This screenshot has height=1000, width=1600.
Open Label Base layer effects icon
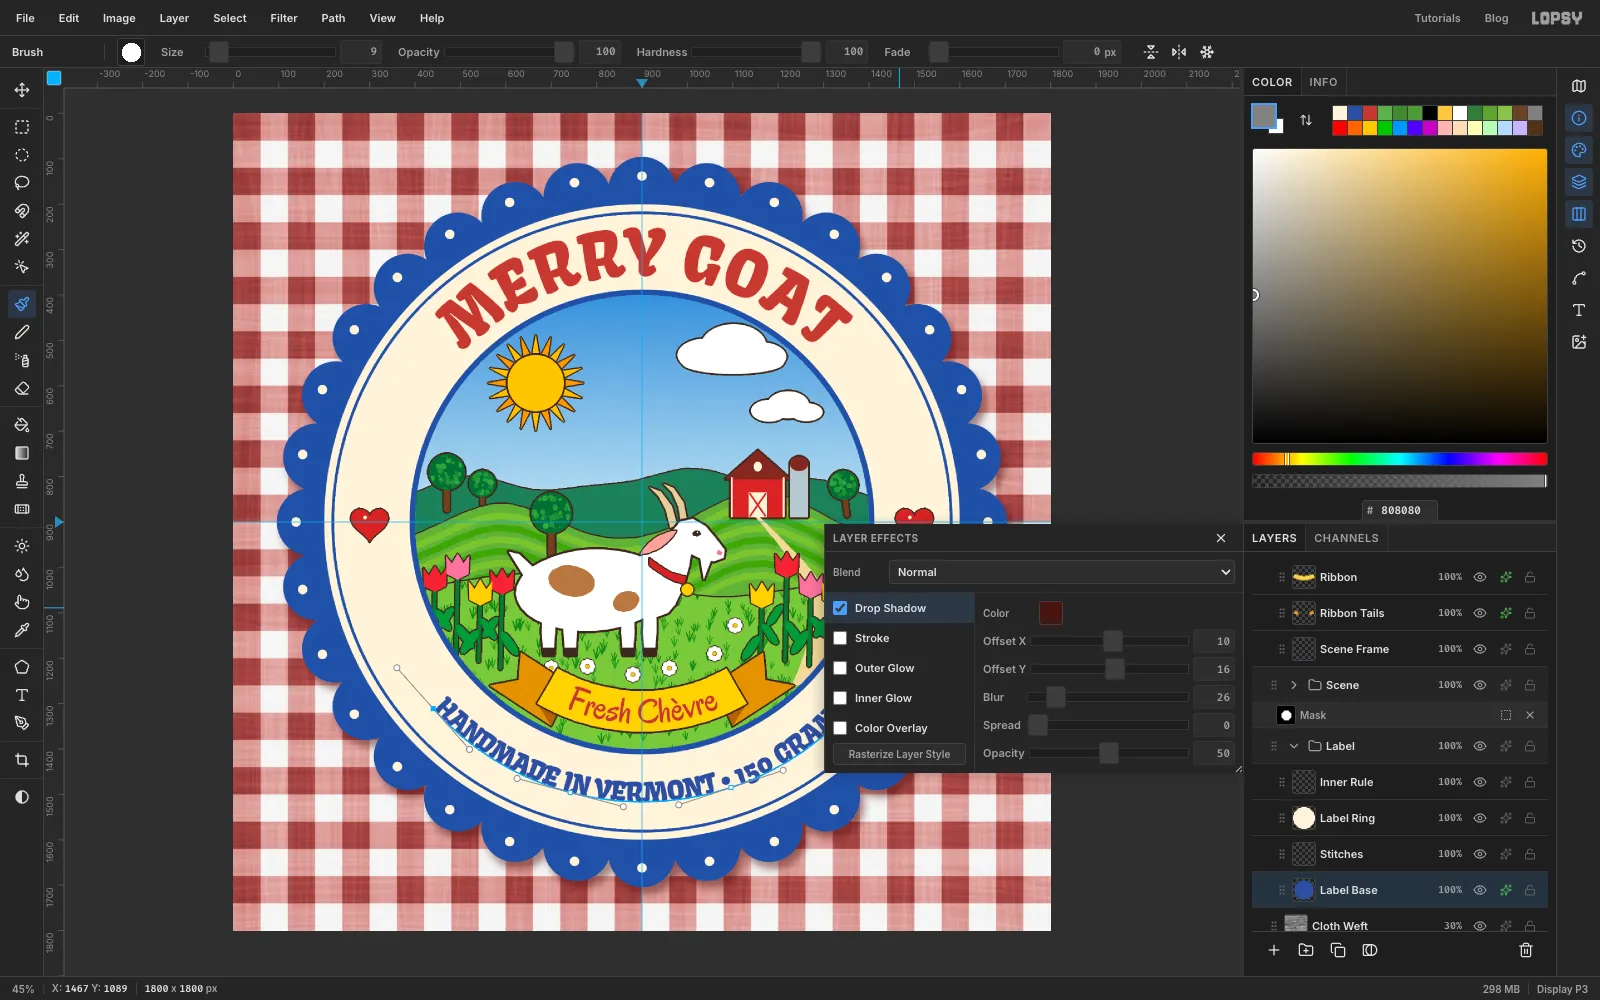point(1505,890)
